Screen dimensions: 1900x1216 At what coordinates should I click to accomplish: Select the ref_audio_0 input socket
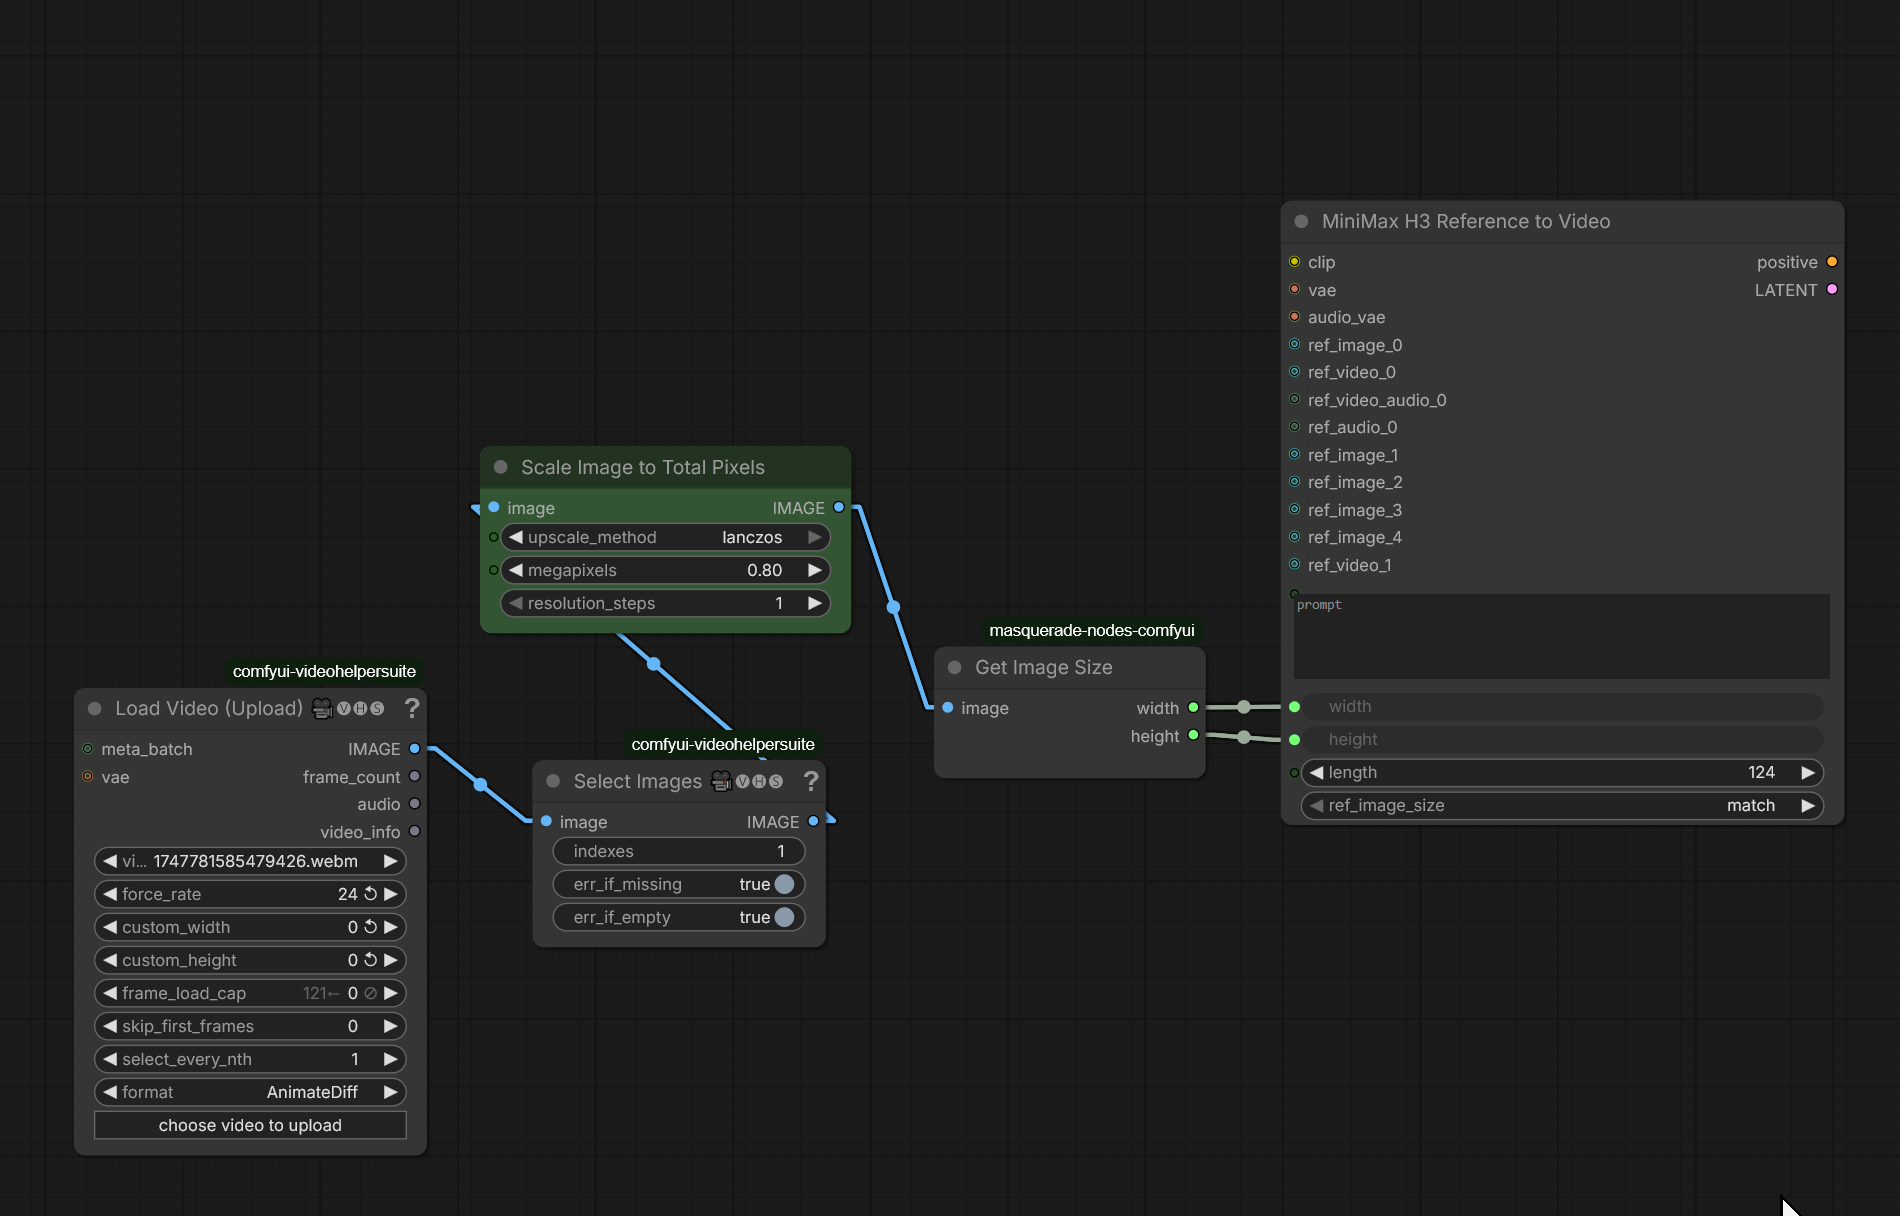1295,427
